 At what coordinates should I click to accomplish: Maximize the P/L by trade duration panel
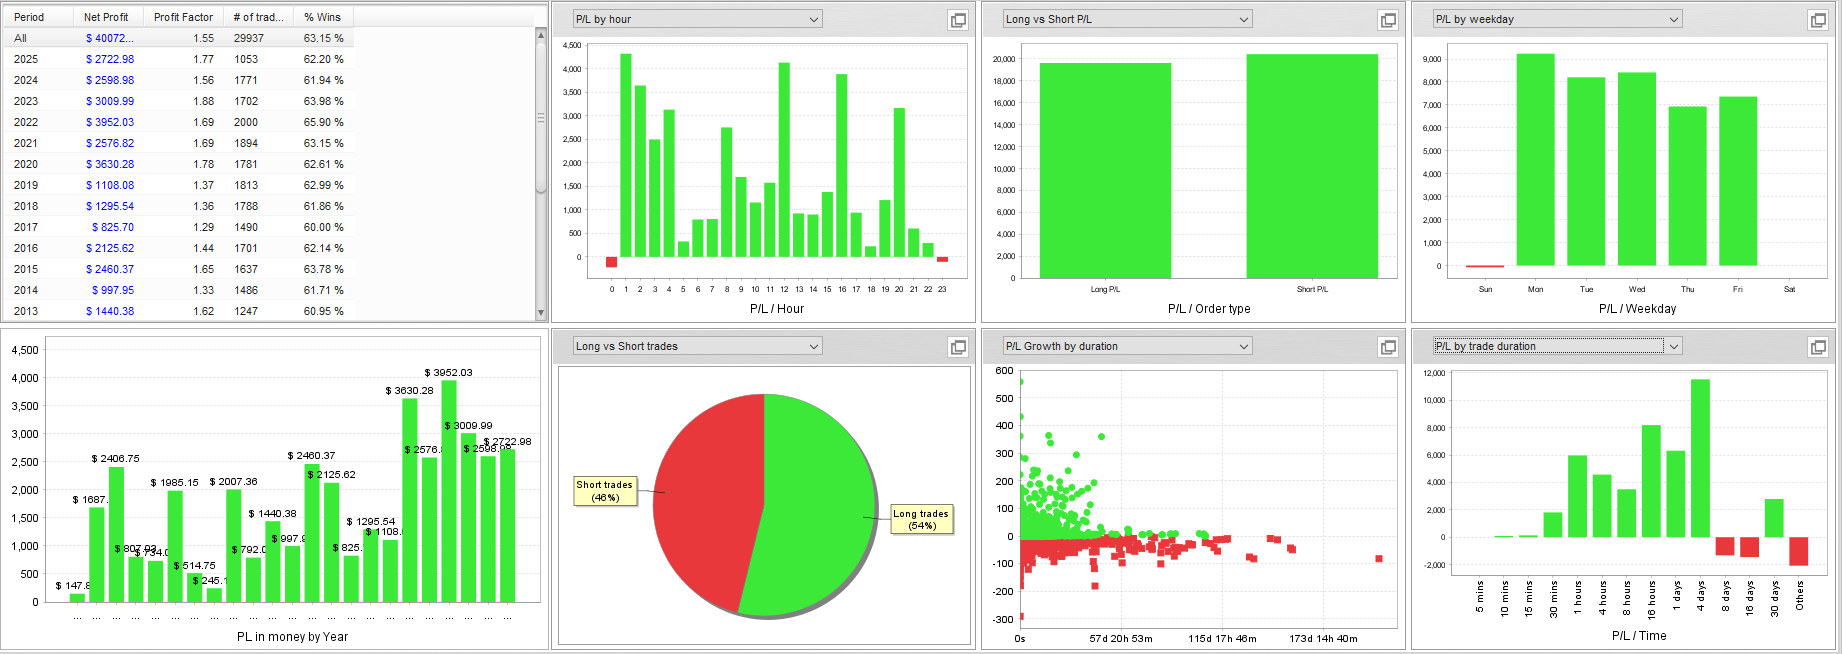pos(1818,347)
